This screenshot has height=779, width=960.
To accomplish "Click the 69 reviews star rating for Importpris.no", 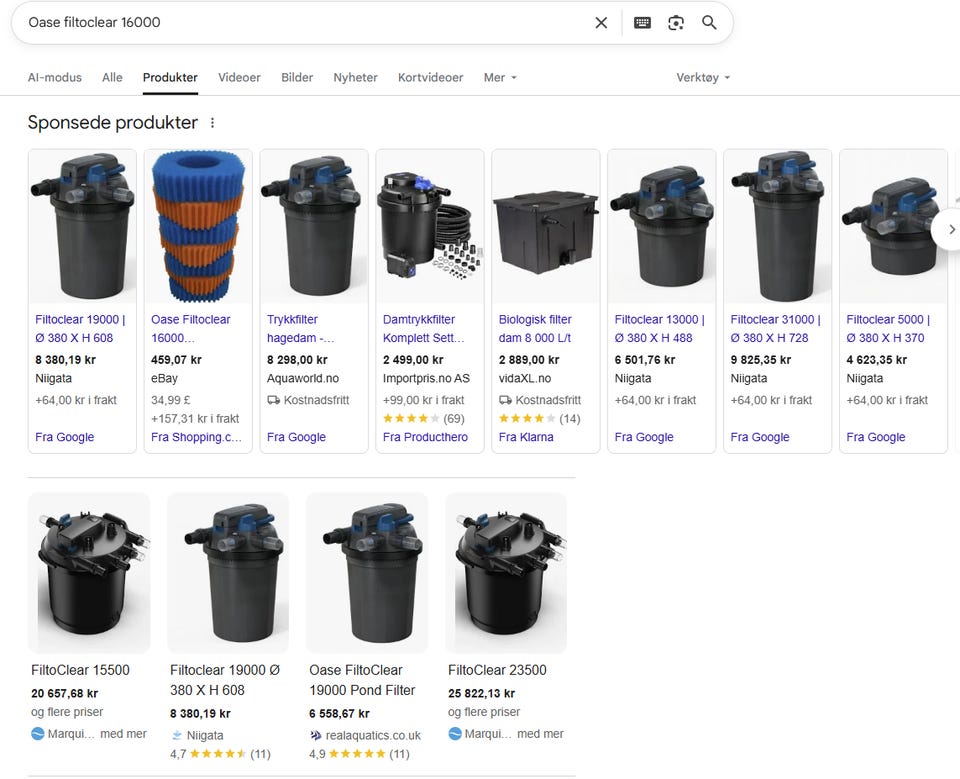I will click(x=424, y=419).
